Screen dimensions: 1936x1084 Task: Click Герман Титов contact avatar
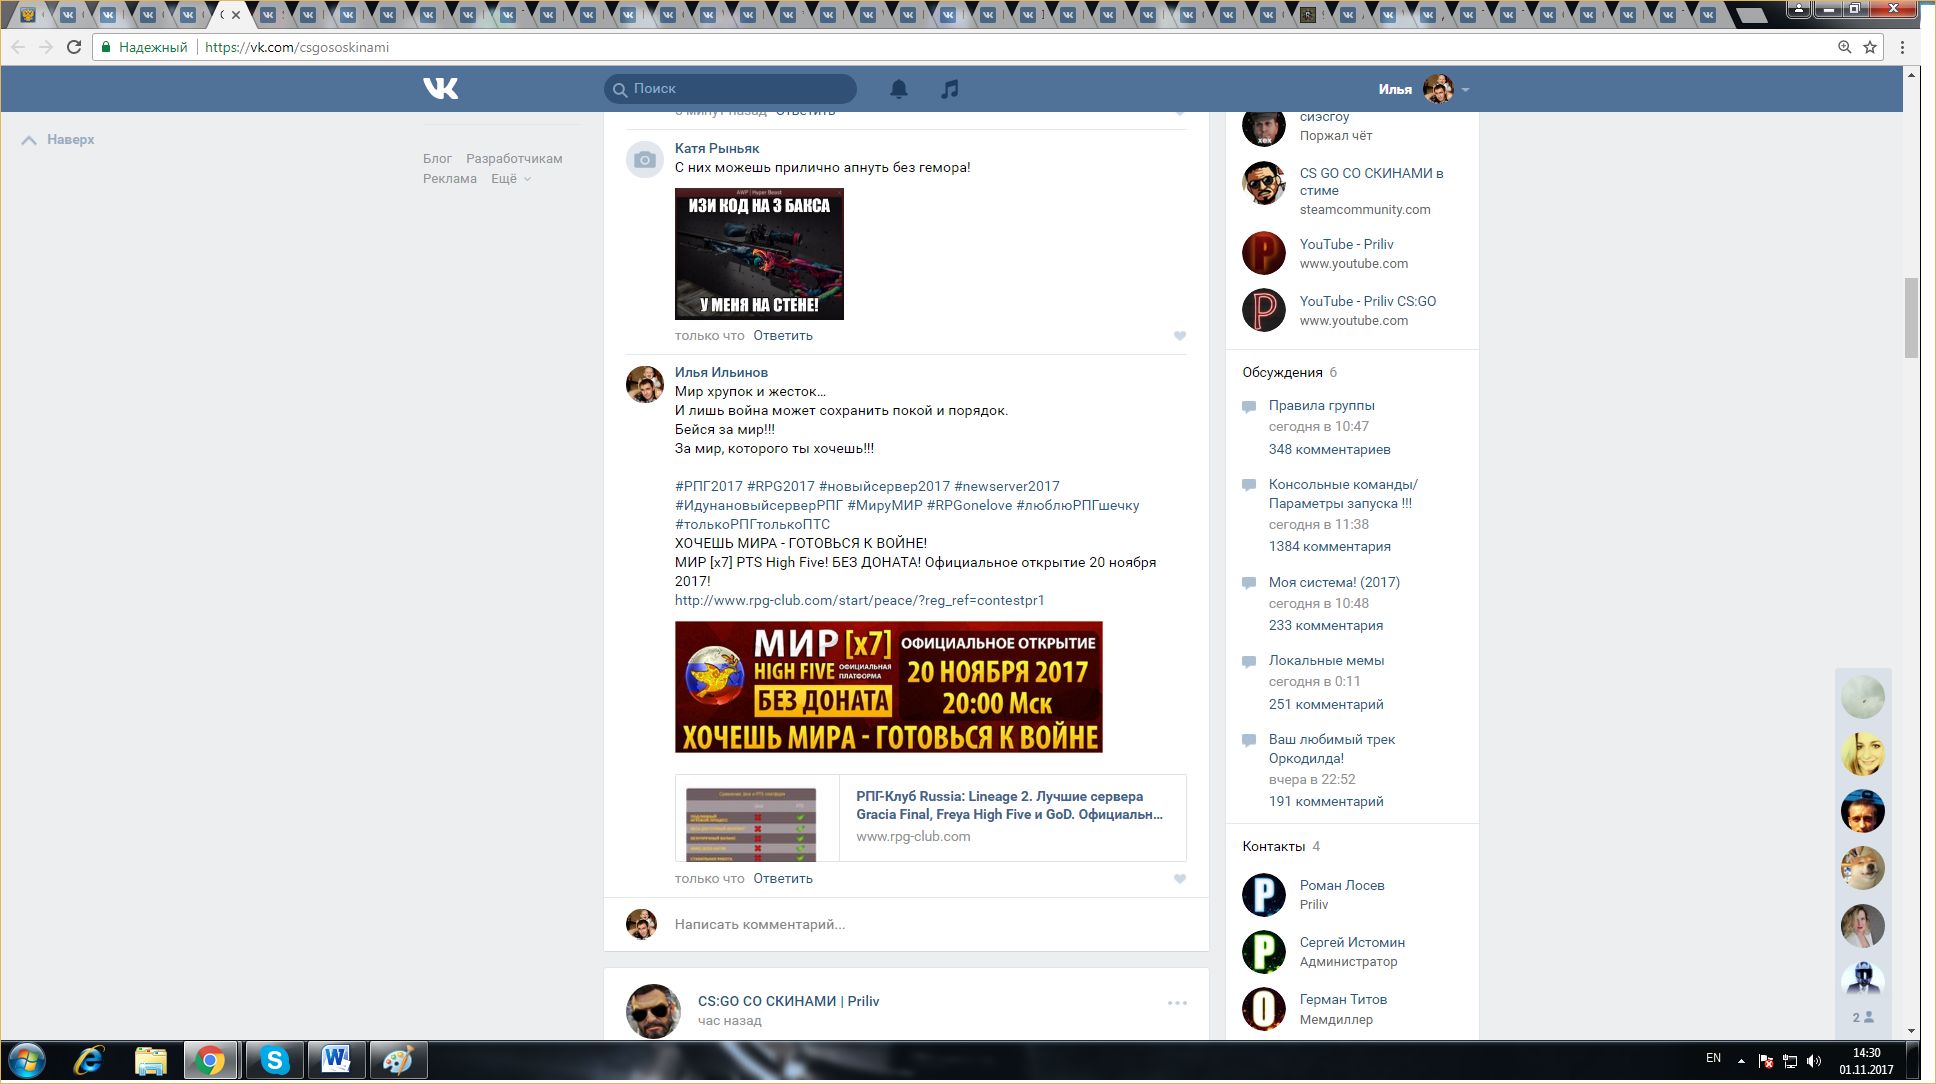pos(1264,1009)
